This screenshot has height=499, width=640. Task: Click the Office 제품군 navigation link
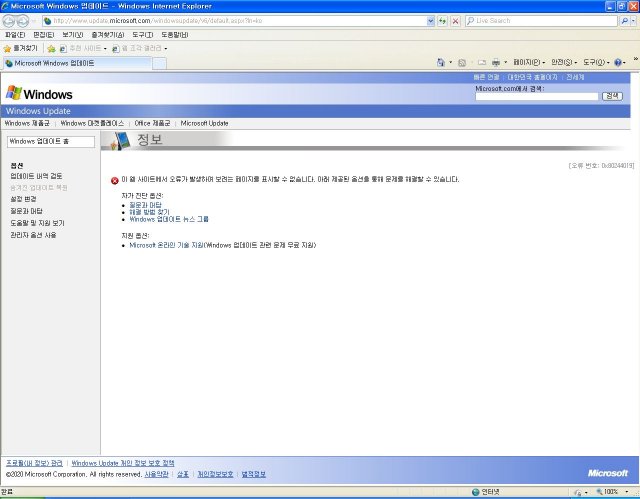coord(152,123)
